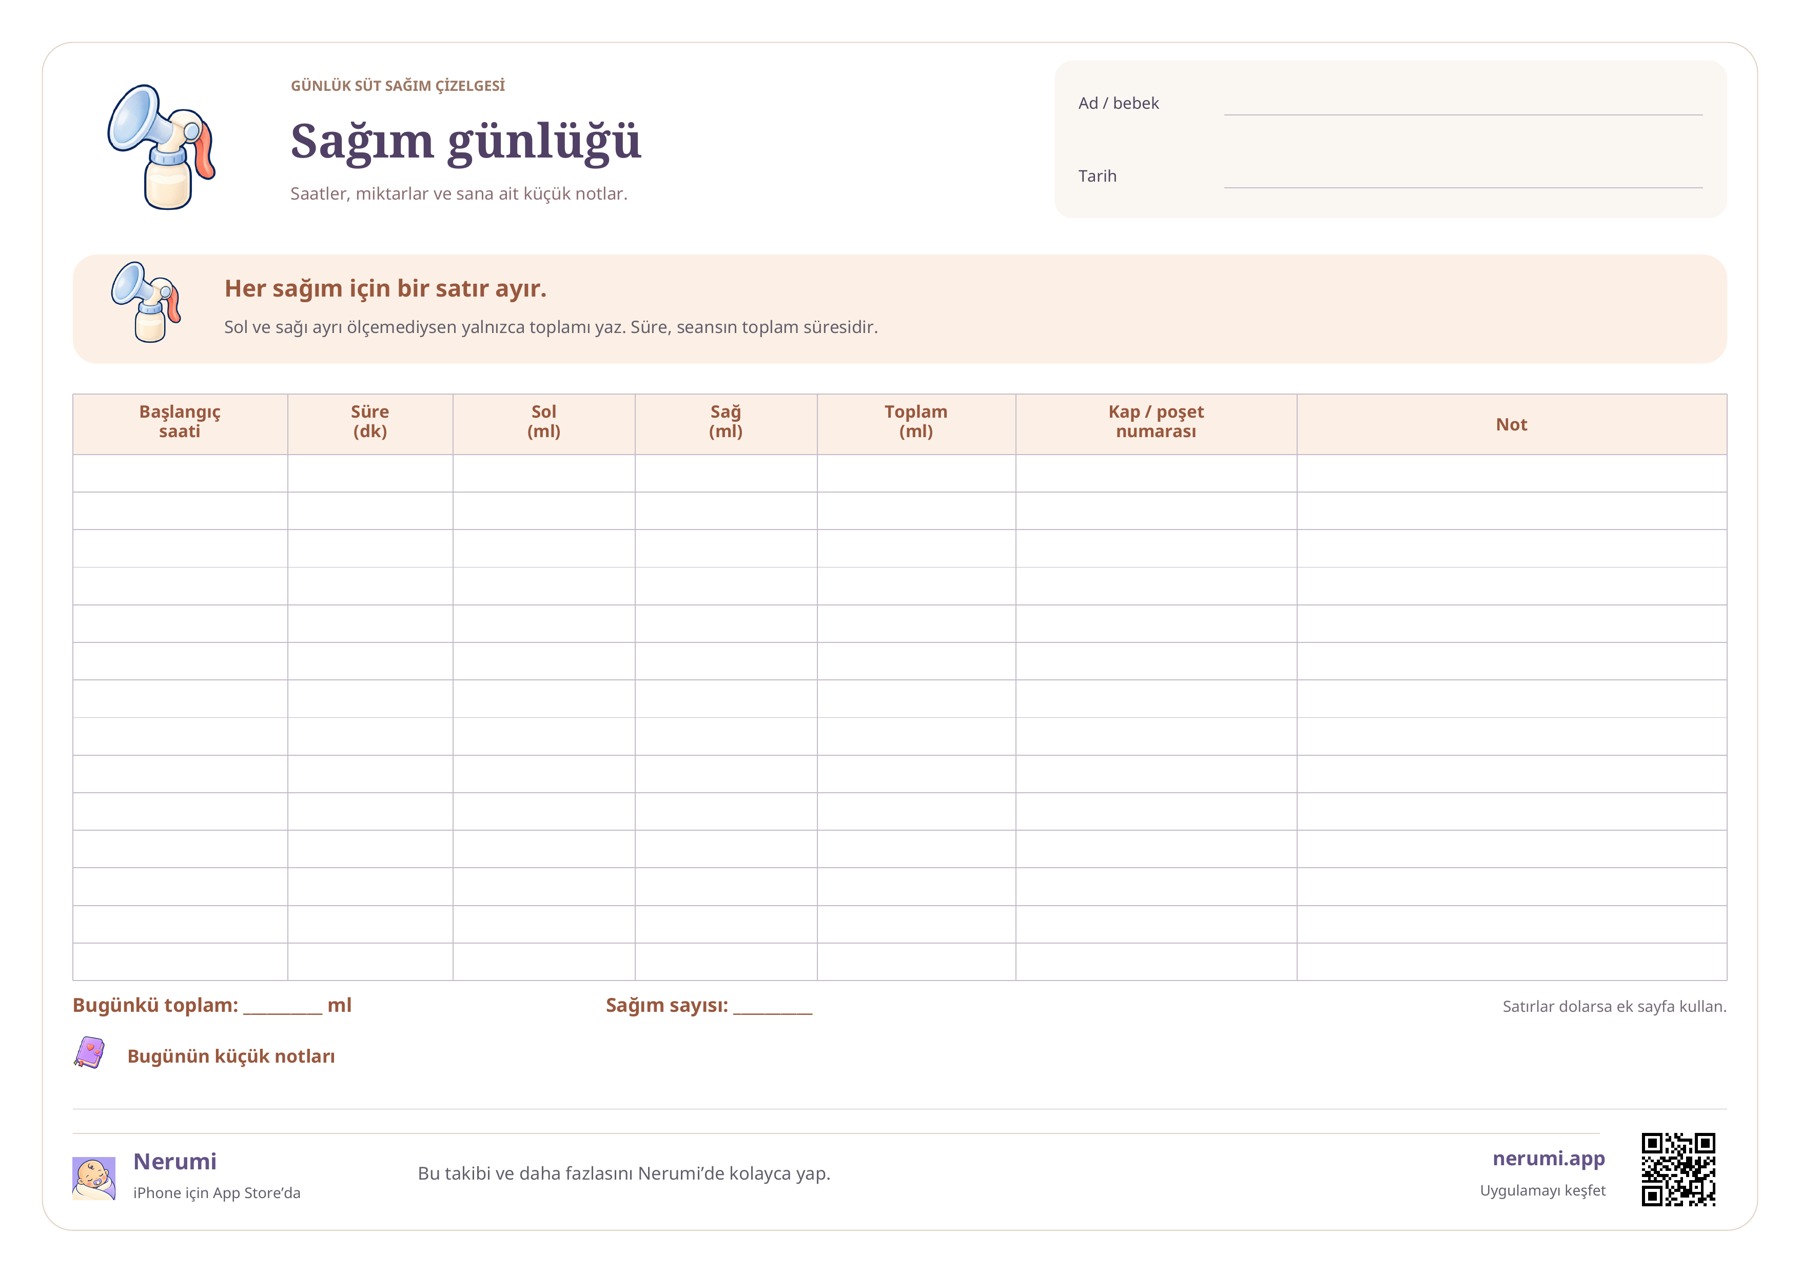Click the Süre (dk) column header
The width and height of the screenshot is (1800, 1273).
(x=370, y=422)
